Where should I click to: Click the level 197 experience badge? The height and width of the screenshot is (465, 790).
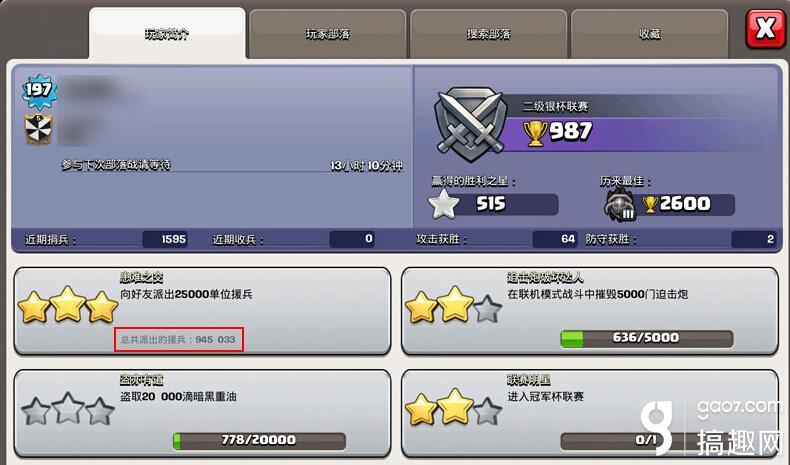[39, 91]
